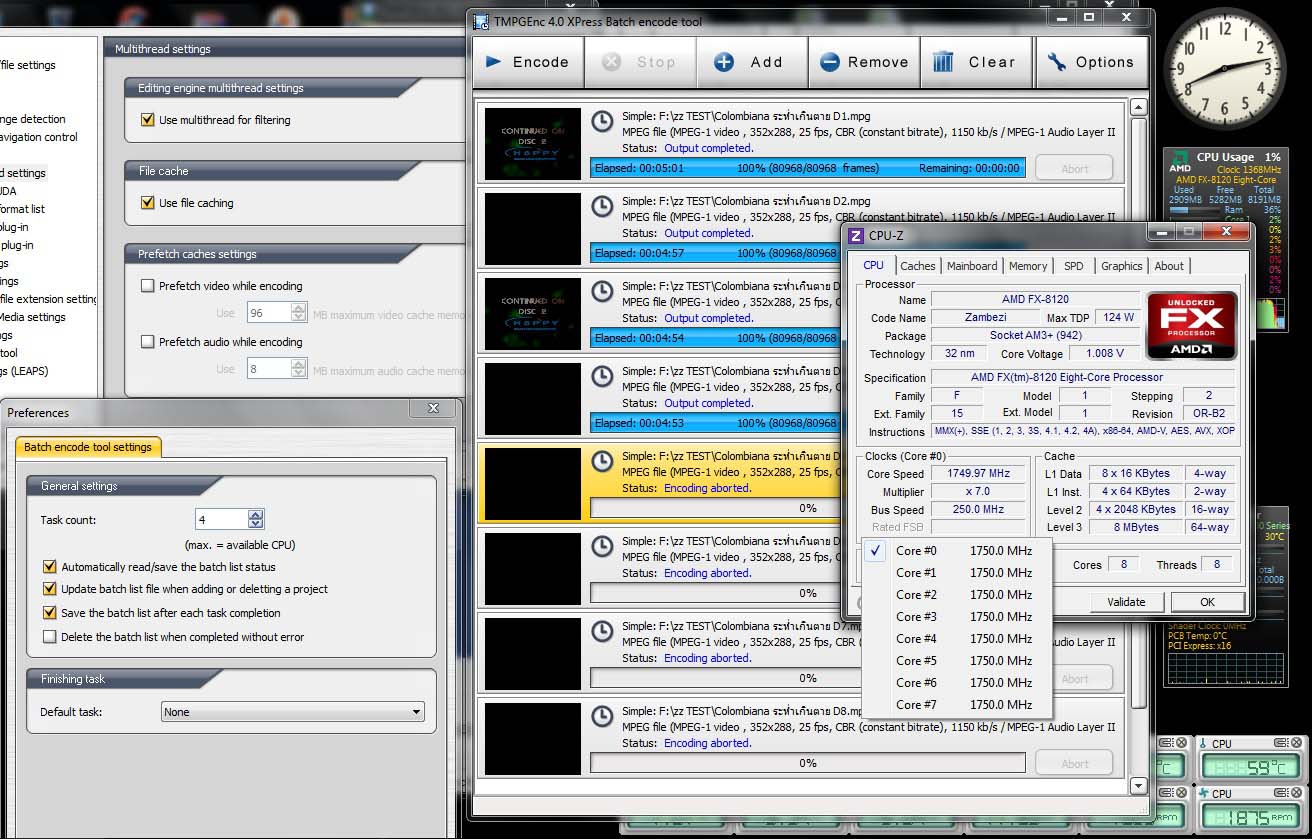Click the 'AMD FX-8120' Name value
The height and width of the screenshot is (839, 1312).
click(x=1035, y=299)
